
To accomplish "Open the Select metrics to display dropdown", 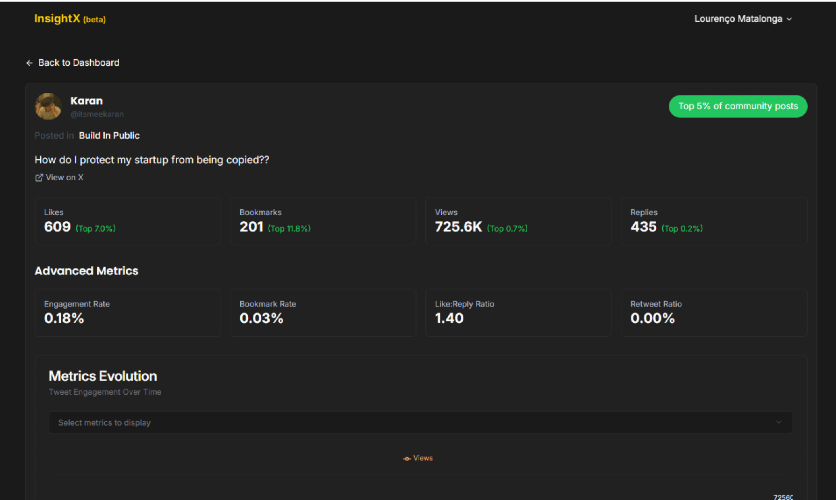I will [421, 423].
